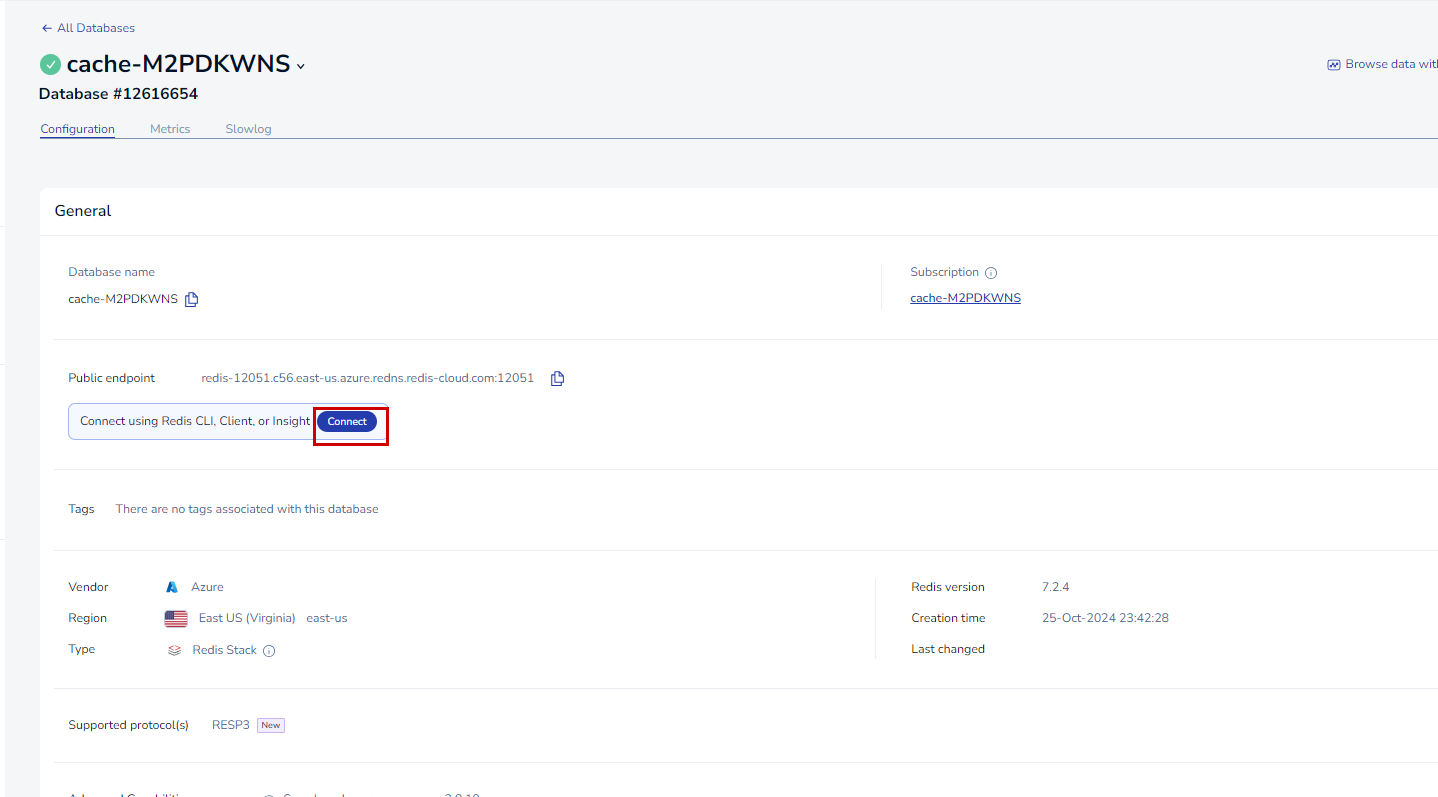This screenshot has height=797, width=1438.
Task: Click the Azure vendor logo
Action: 172,587
